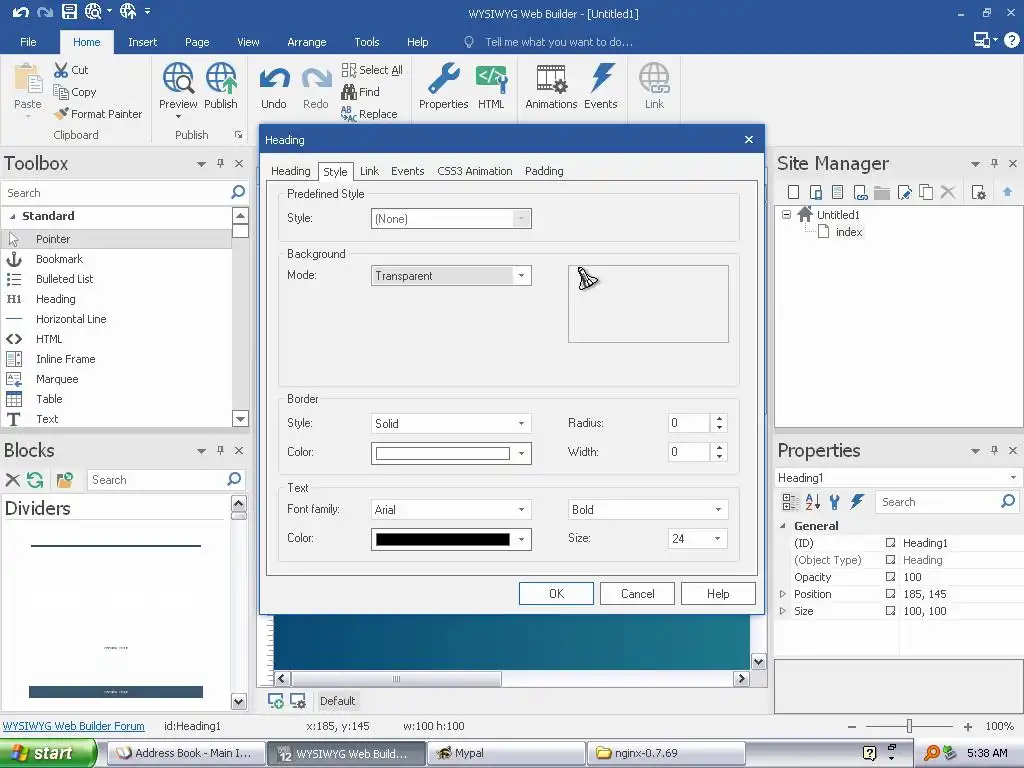1024x768 pixels.
Task: Open the Font family dropdown
Action: coord(451,509)
